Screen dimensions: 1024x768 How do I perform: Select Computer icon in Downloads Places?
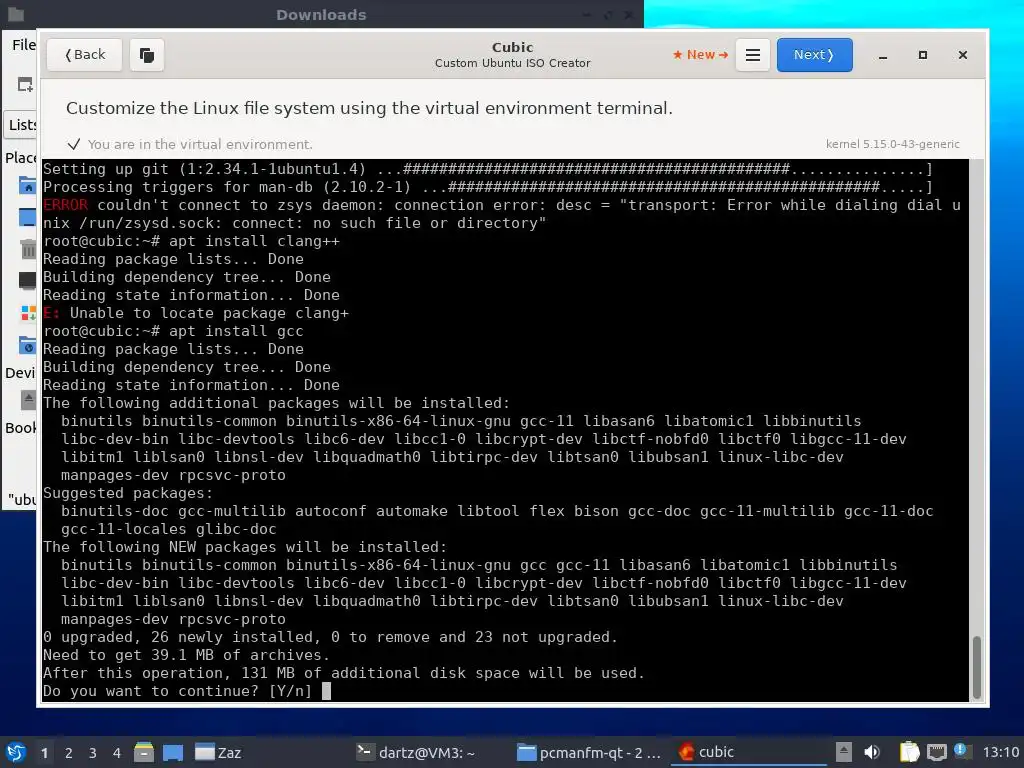pos(27,281)
